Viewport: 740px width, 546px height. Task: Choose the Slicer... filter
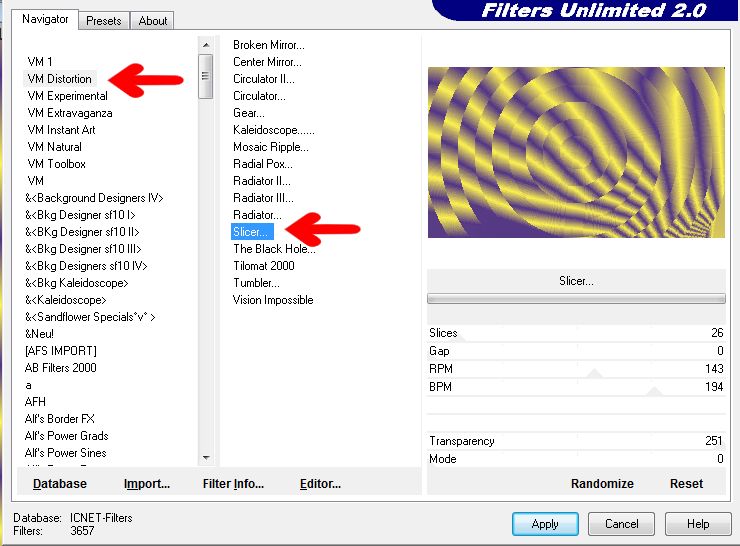click(252, 232)
